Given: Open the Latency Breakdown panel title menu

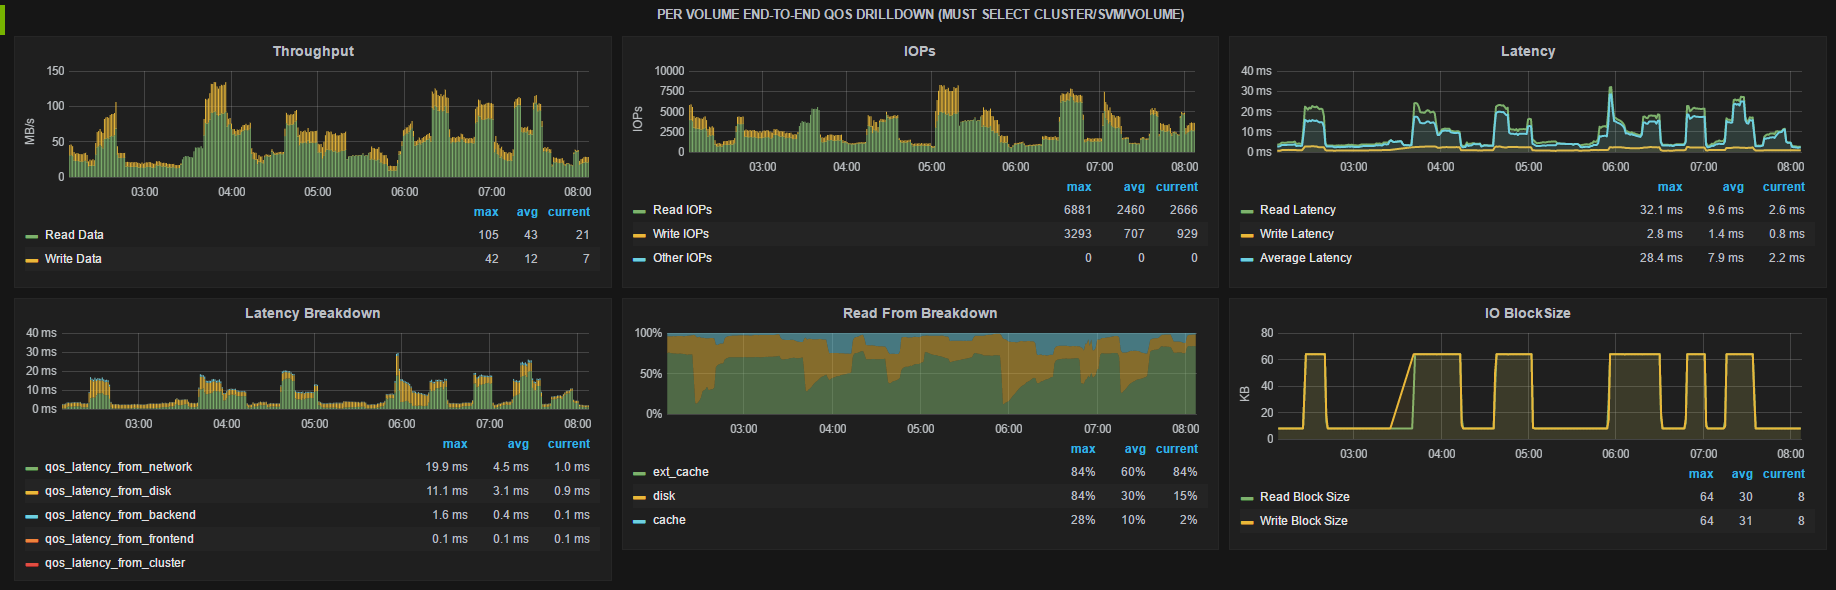Looking at the screenshot, I should 312,313.
